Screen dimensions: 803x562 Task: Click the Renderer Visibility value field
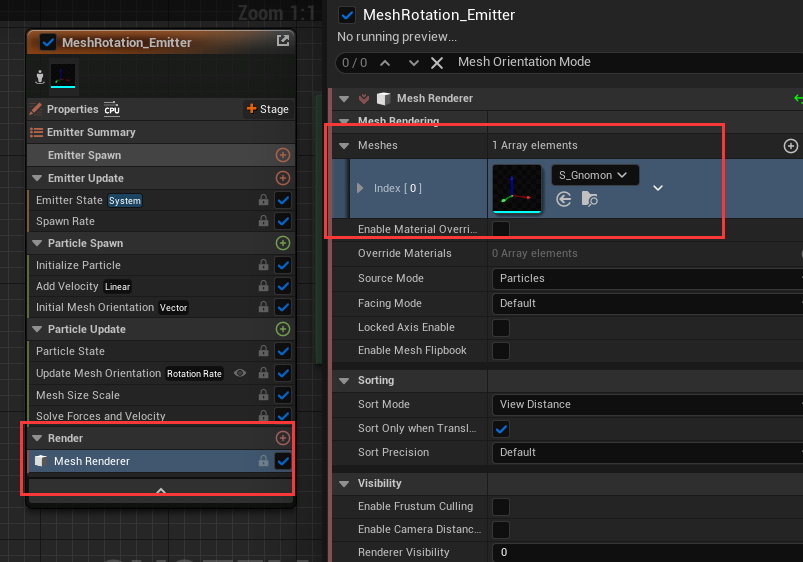point(646,552)
